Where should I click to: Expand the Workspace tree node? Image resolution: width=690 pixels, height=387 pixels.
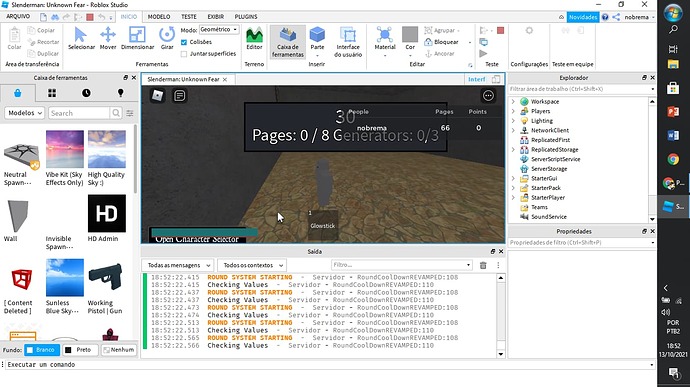pos(513,101)
